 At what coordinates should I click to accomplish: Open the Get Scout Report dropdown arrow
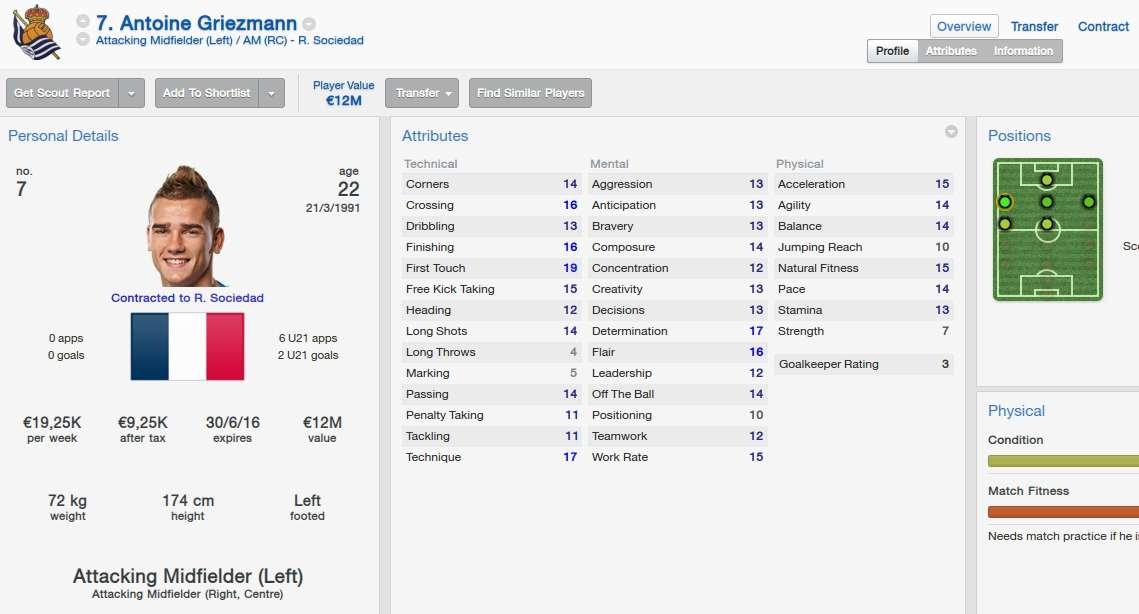pyautogui.click(x=132, y=93)
